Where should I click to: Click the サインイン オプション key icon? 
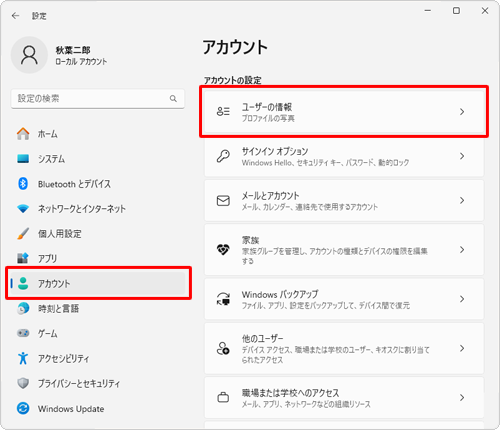[x=223, y=156]
